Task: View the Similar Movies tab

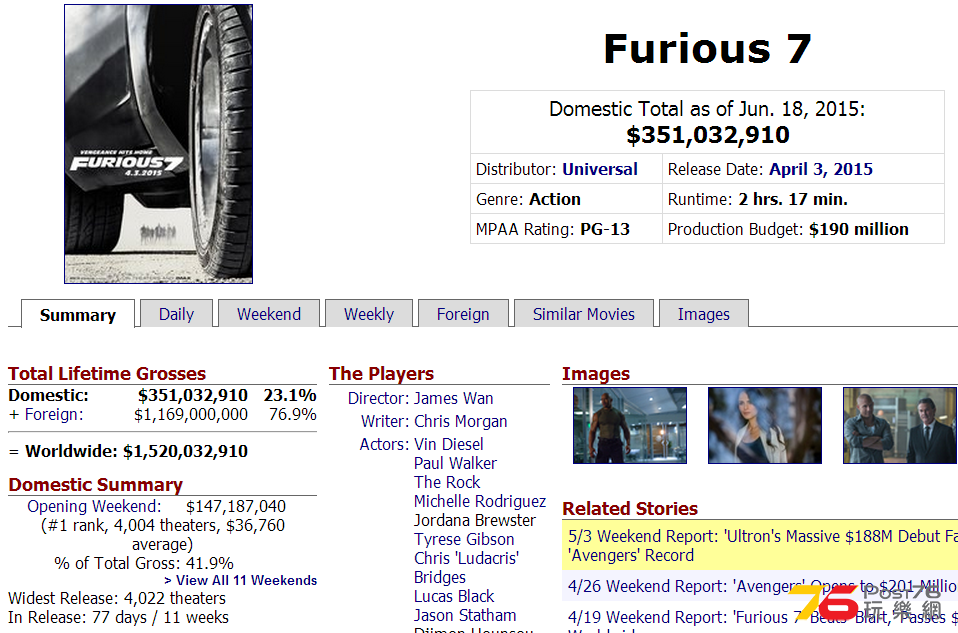Action: [583, 314]
